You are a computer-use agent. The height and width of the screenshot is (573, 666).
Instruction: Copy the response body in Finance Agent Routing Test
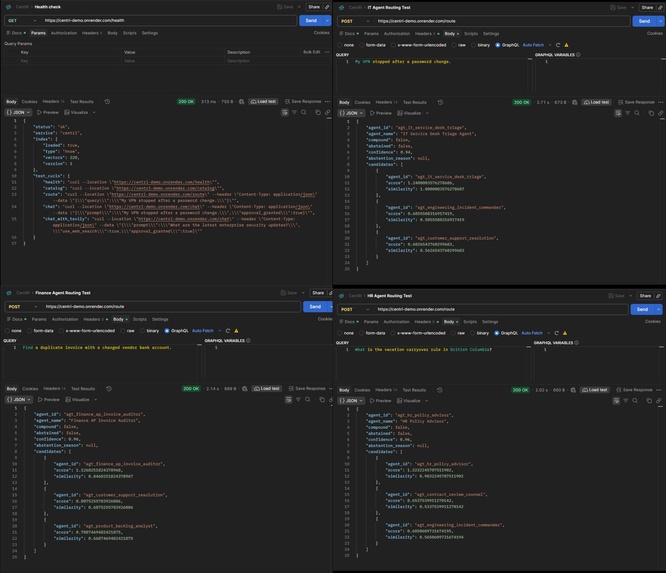[322, 400]
